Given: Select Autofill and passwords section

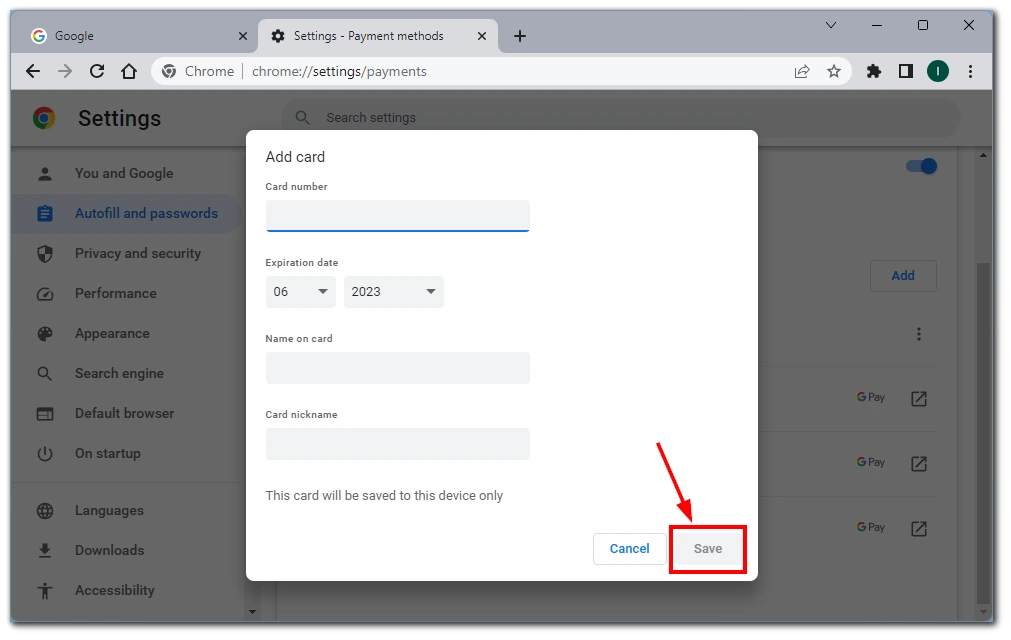Looking at the screenshot, I should coord(126,213).
